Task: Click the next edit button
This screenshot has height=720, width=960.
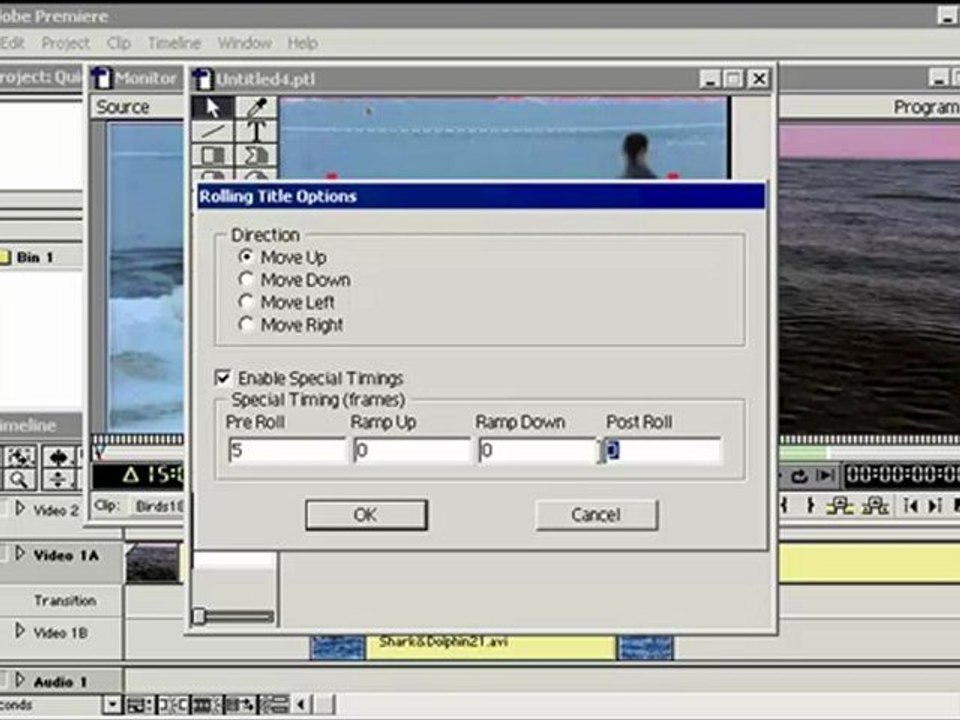Action: 935,506
